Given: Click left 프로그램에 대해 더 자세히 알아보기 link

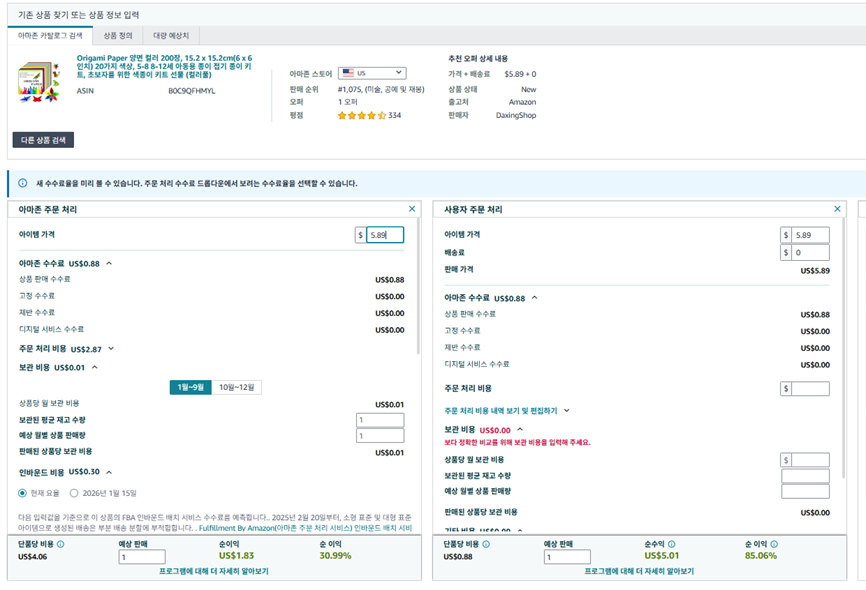Looking at the screenshot, I should pos(214,571).
